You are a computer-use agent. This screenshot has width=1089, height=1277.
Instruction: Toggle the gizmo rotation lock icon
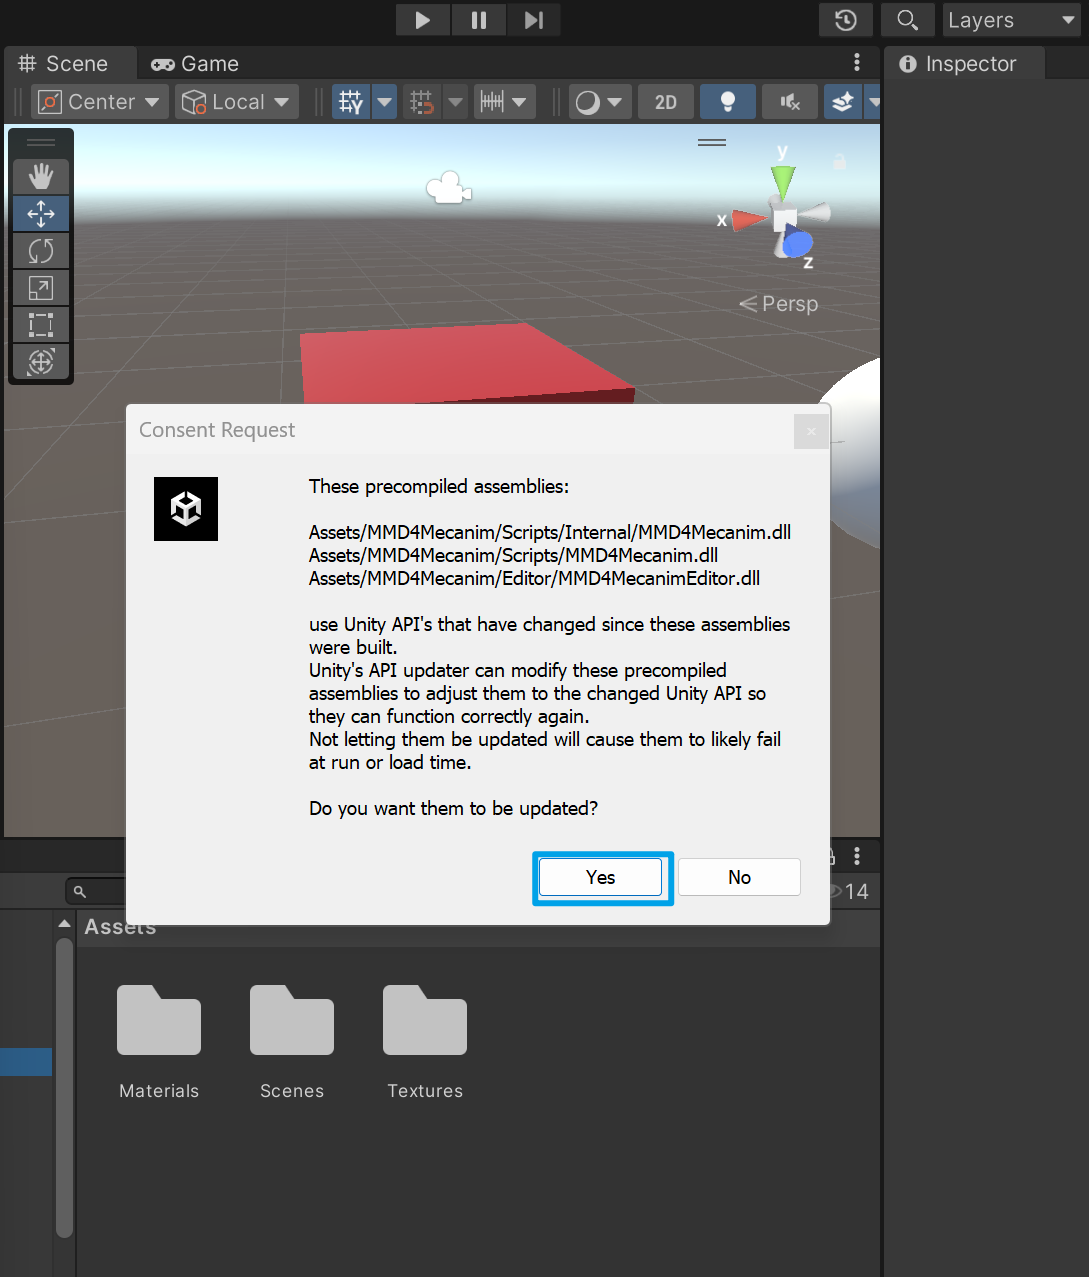[x=840, y=161]
